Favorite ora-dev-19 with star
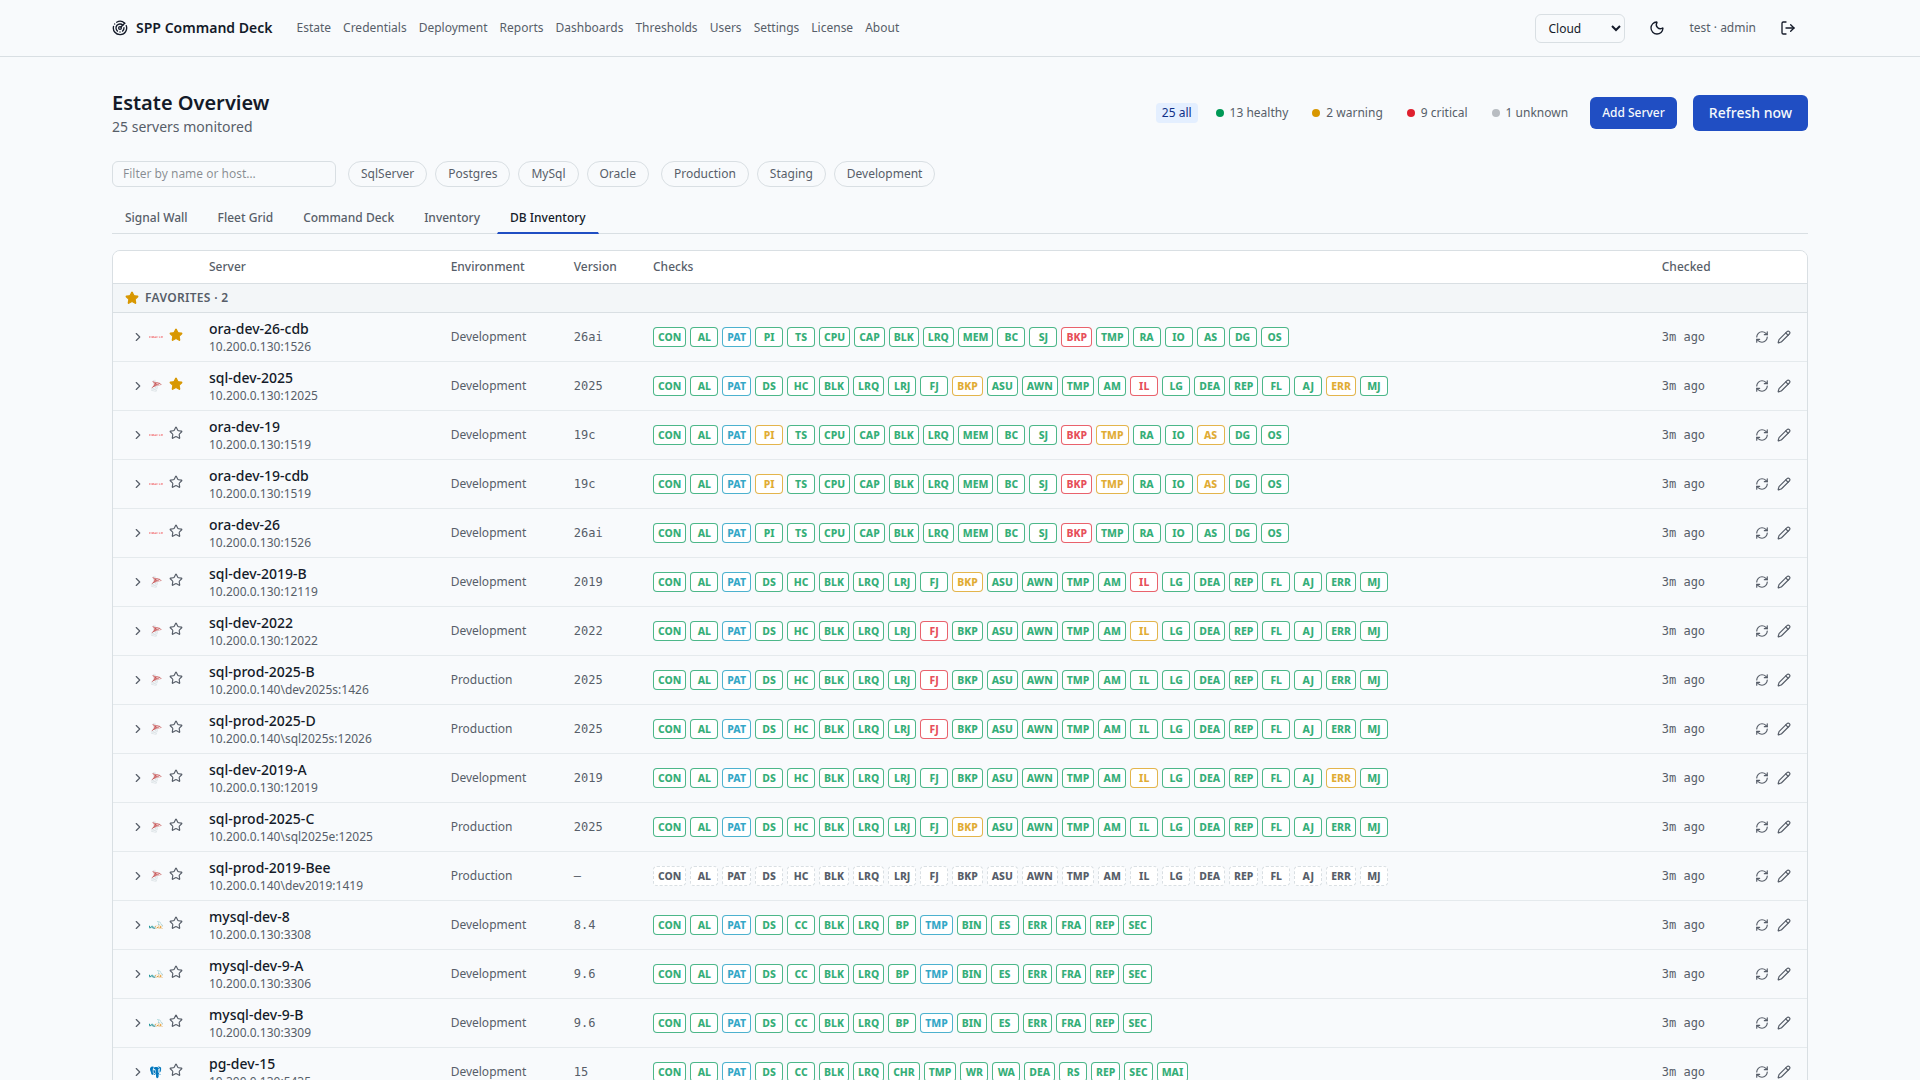The width and height of the screenshot is (1920, 1080). [x=176, y=433]
